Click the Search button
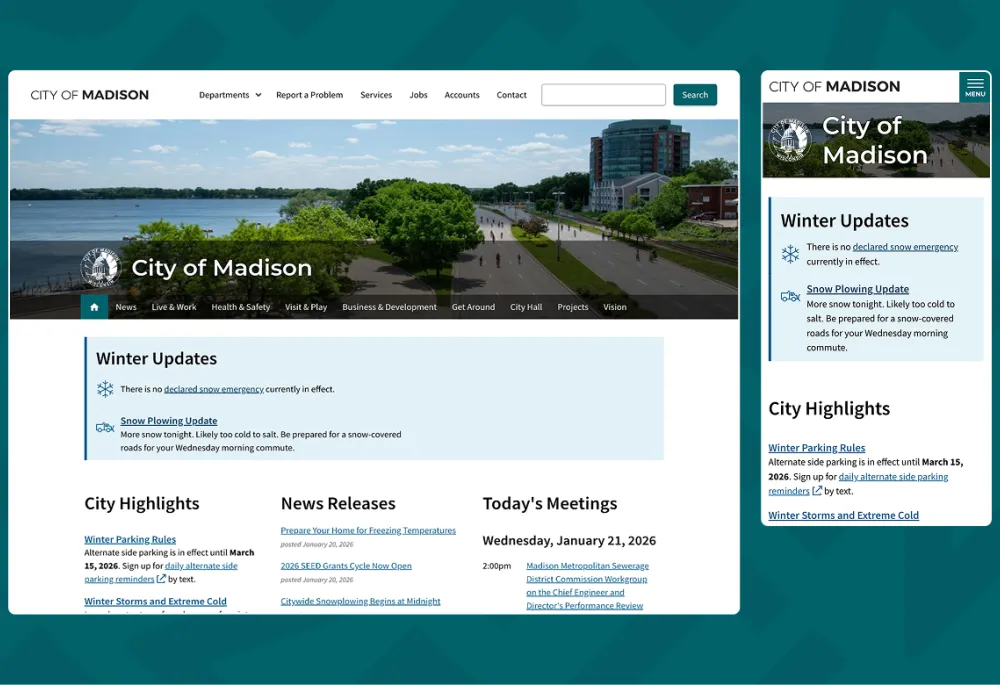The image size is (1000, 685). coord(695,95)
